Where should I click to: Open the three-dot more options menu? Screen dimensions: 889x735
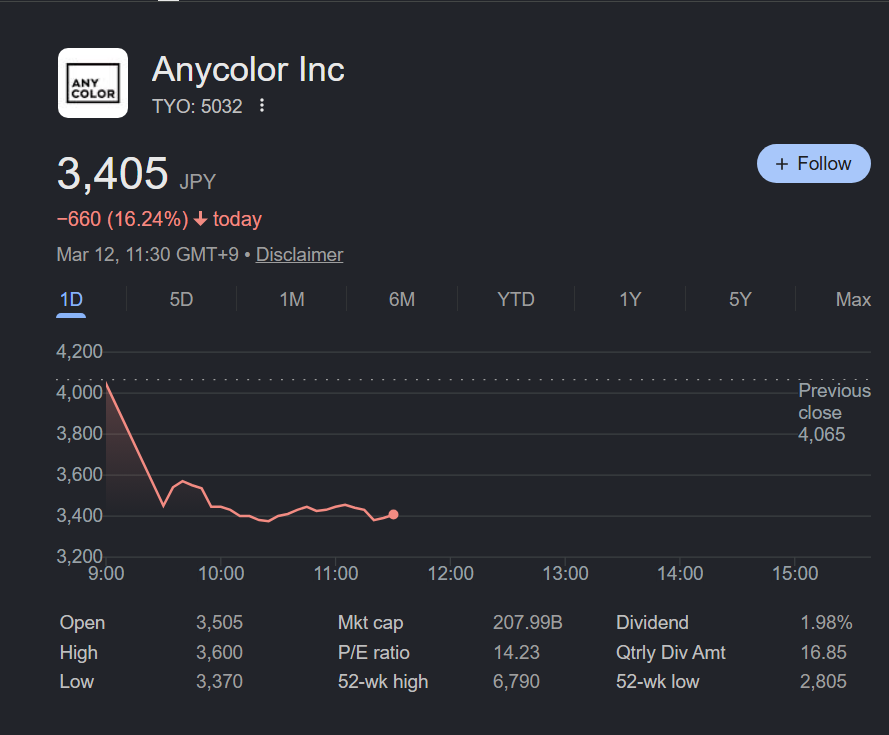tap(261, 105)
